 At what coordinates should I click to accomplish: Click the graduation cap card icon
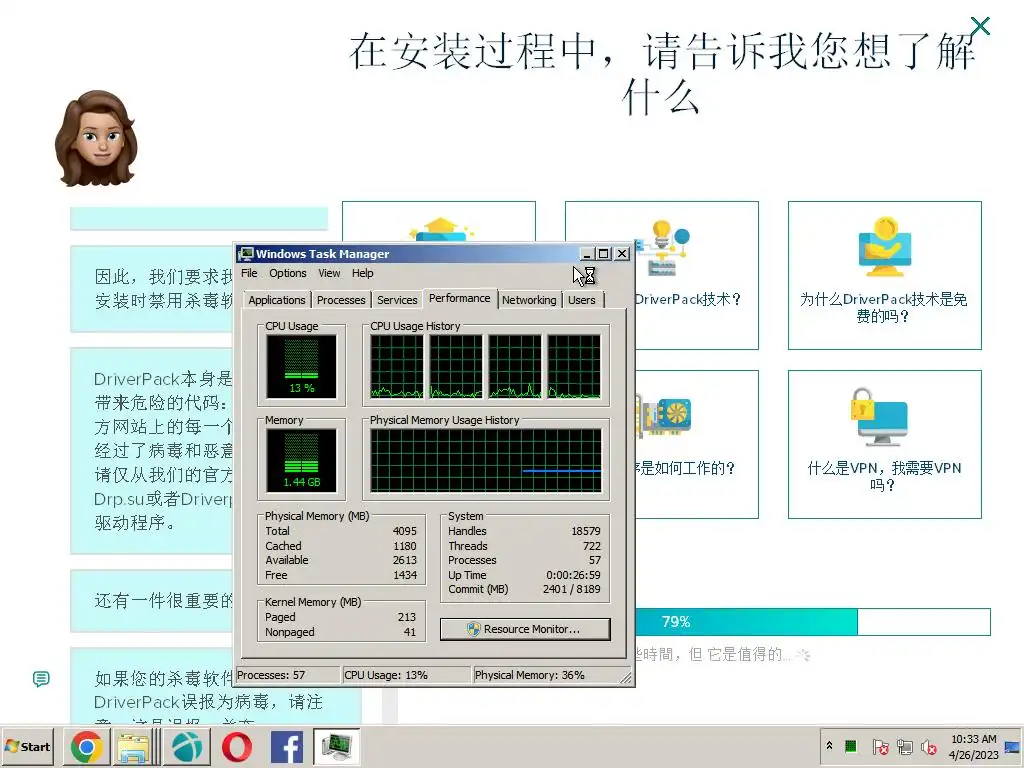440,229
